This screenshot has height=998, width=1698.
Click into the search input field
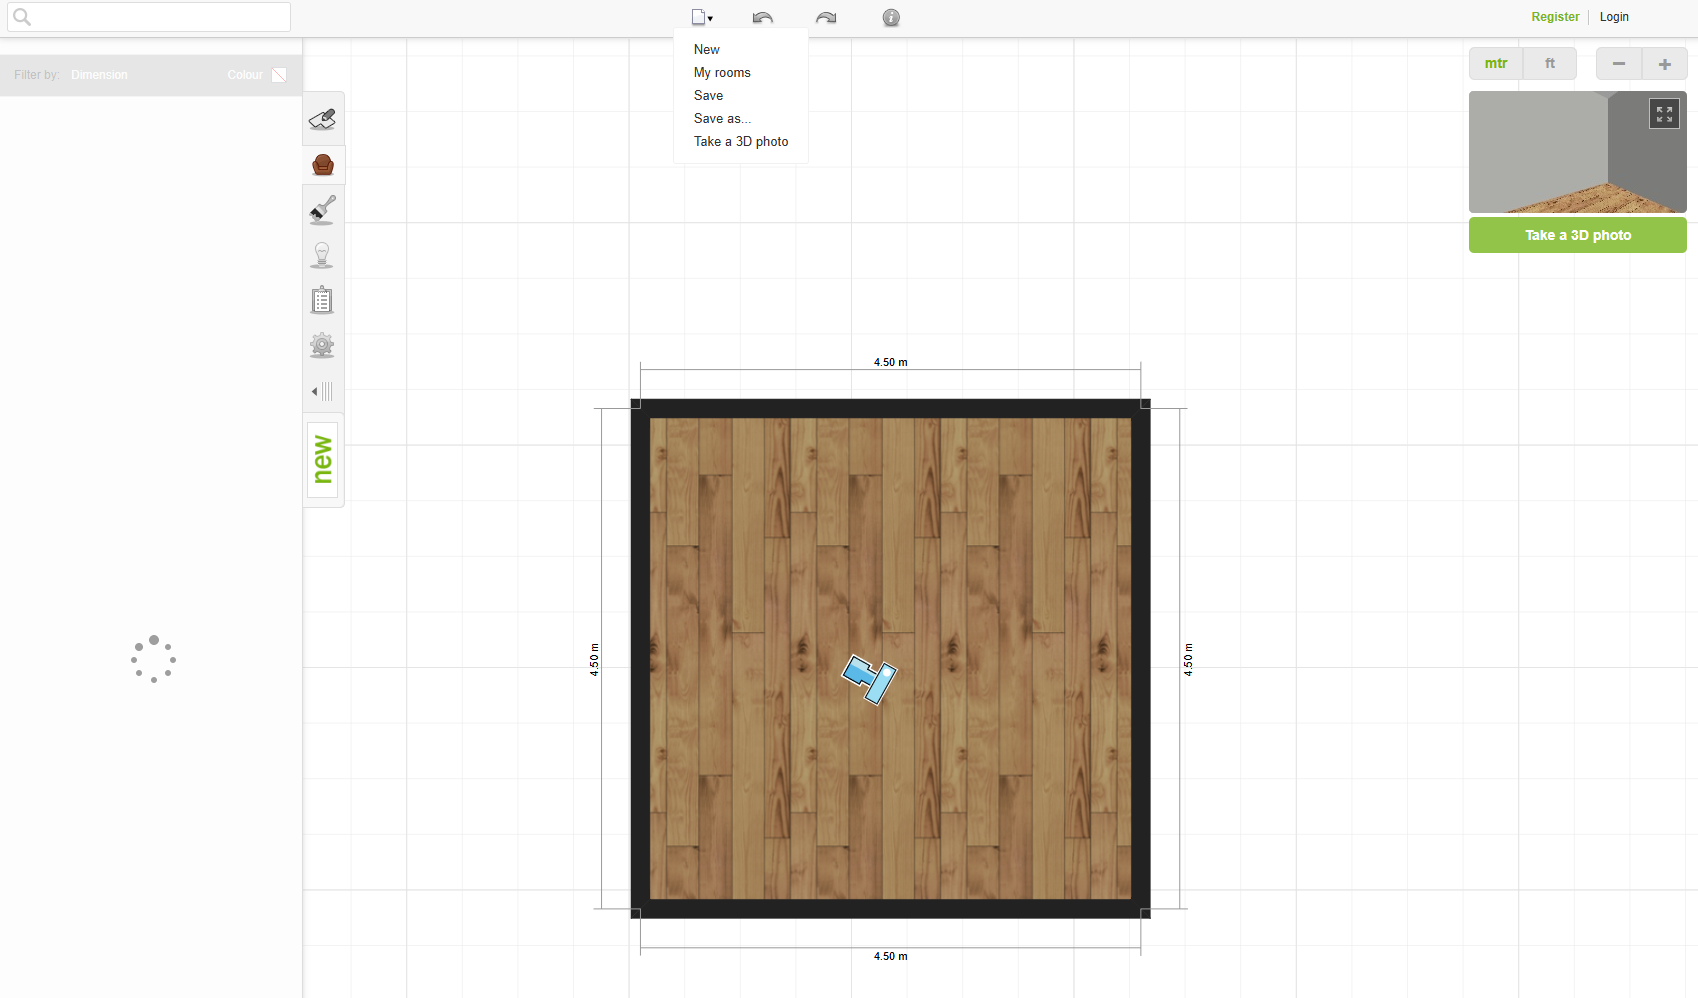pyautogui.click(x=149, y=17)
